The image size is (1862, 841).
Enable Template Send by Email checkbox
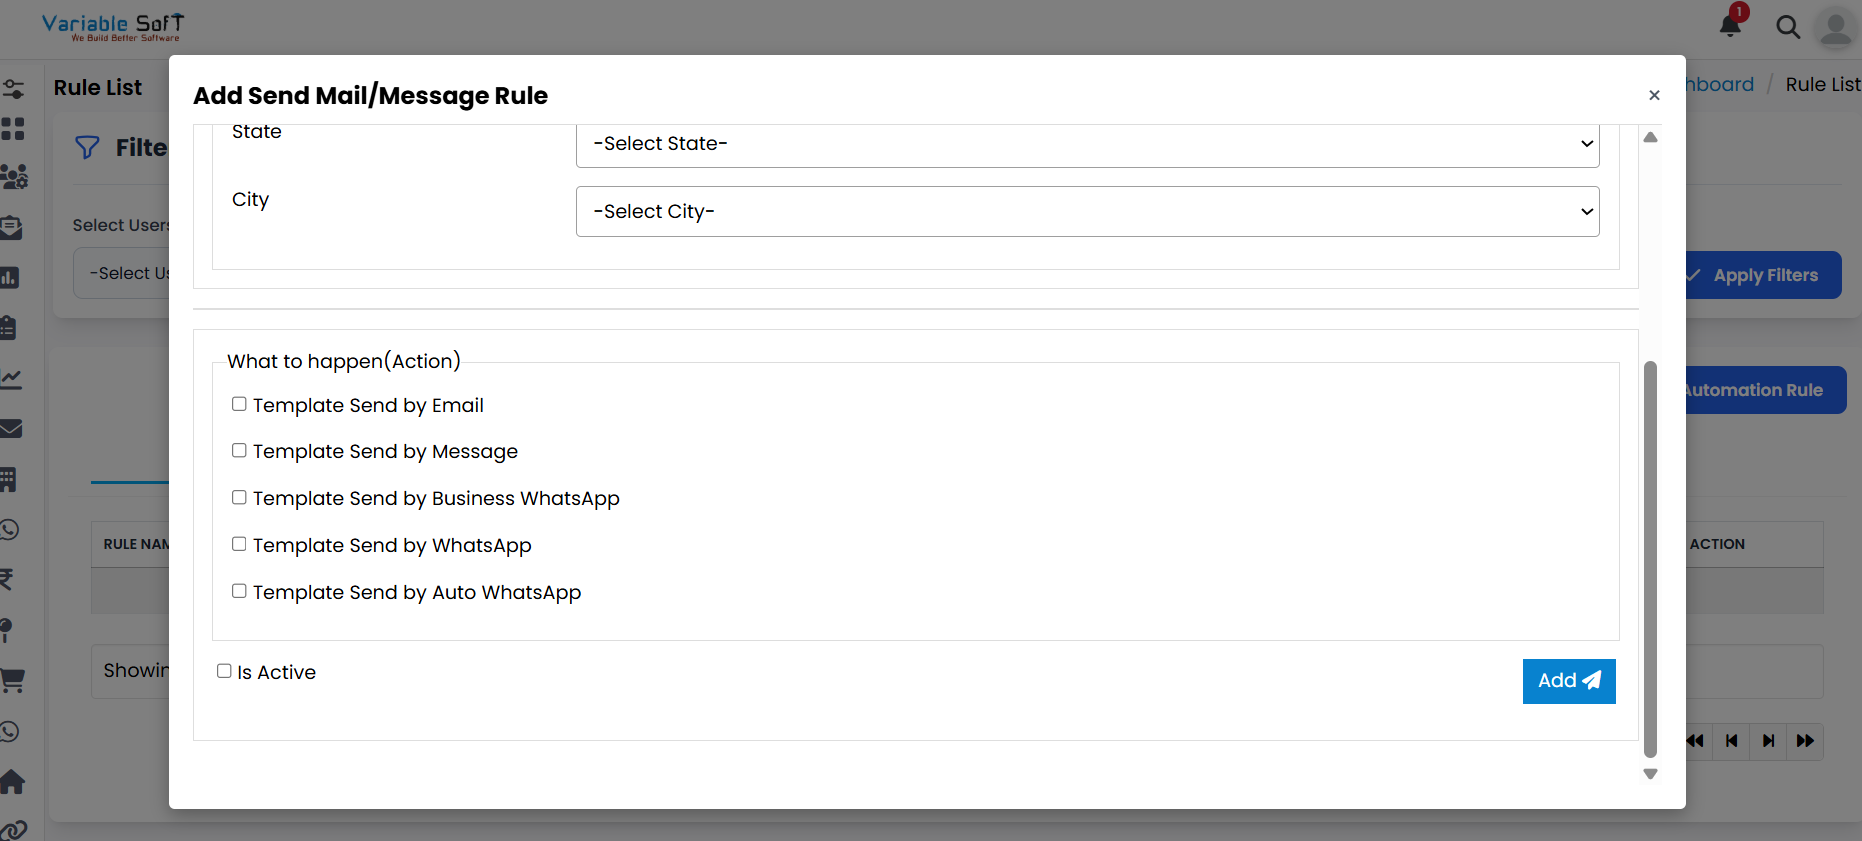pyautogui.click(x=239, y=404)
